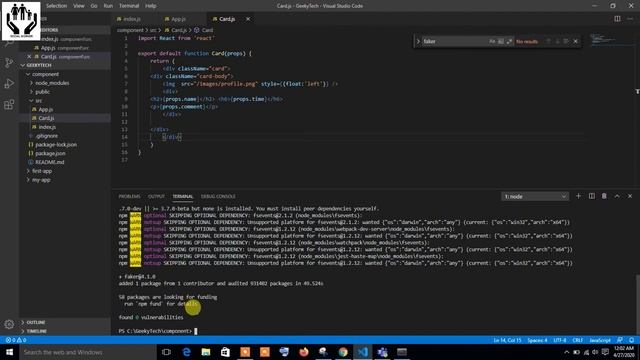Collapse the component folder
Screen dimensions: 640x360
pyautogui.click(x=65, y=74)
